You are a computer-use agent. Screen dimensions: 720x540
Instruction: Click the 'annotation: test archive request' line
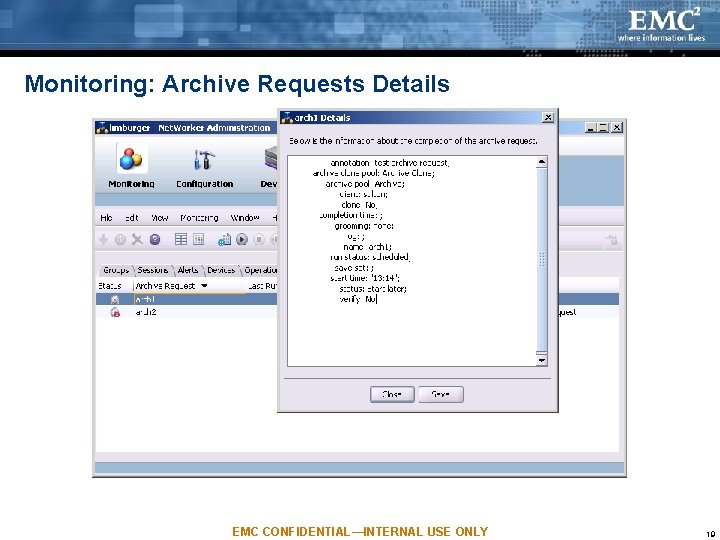390,163
